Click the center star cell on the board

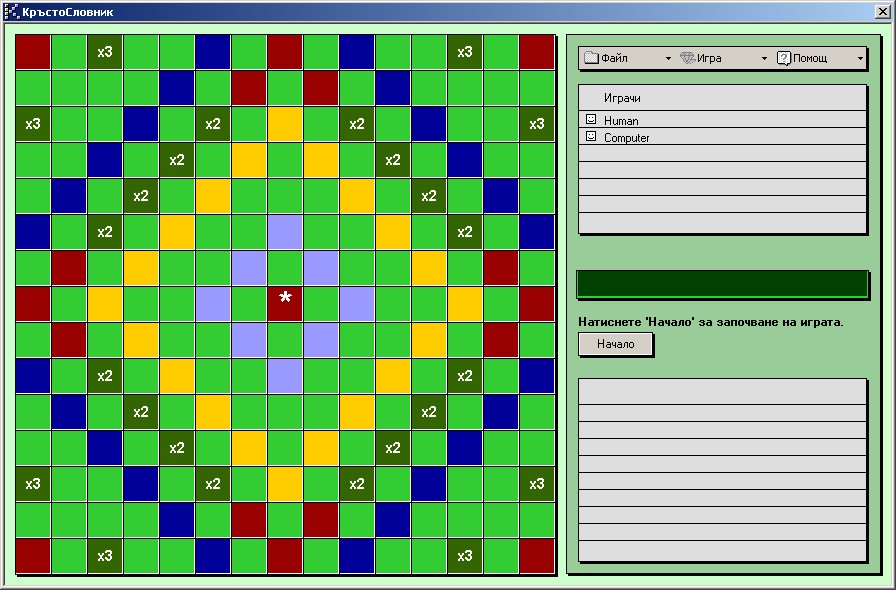[x=285, y=304]
